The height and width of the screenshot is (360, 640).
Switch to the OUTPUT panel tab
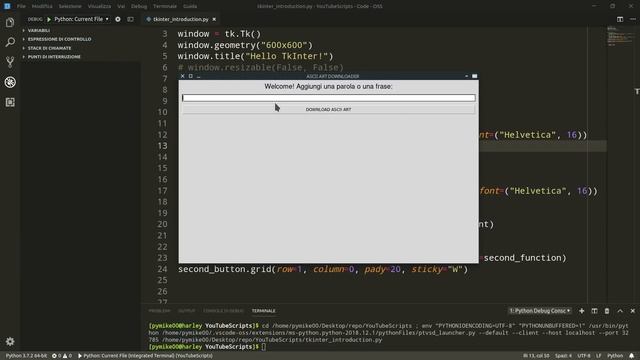(x=187, y=311)
